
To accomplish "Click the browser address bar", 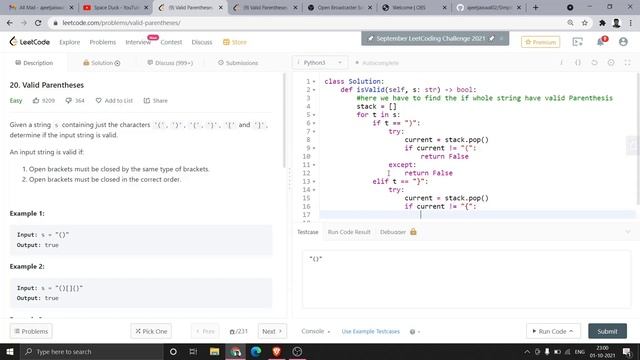I will (x=310, y=23).
